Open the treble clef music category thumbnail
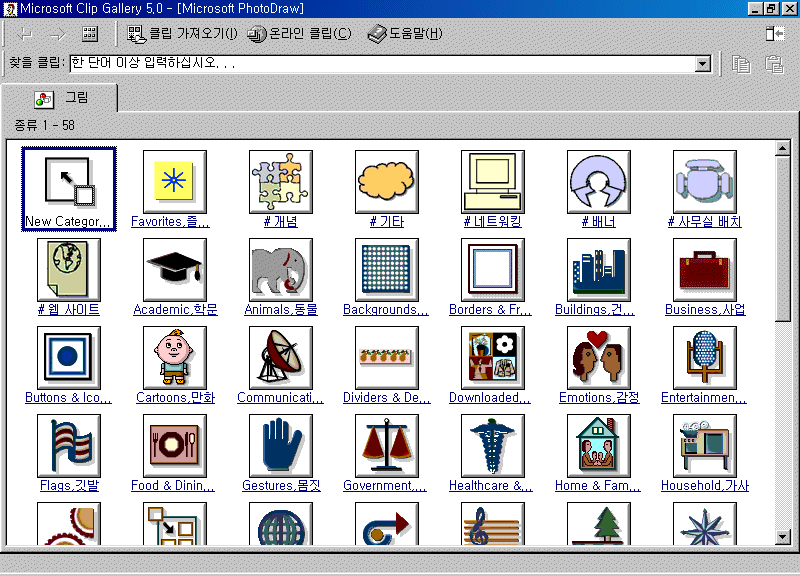The width and height of the screenshot is (800, 576). [x=493, y=523]
